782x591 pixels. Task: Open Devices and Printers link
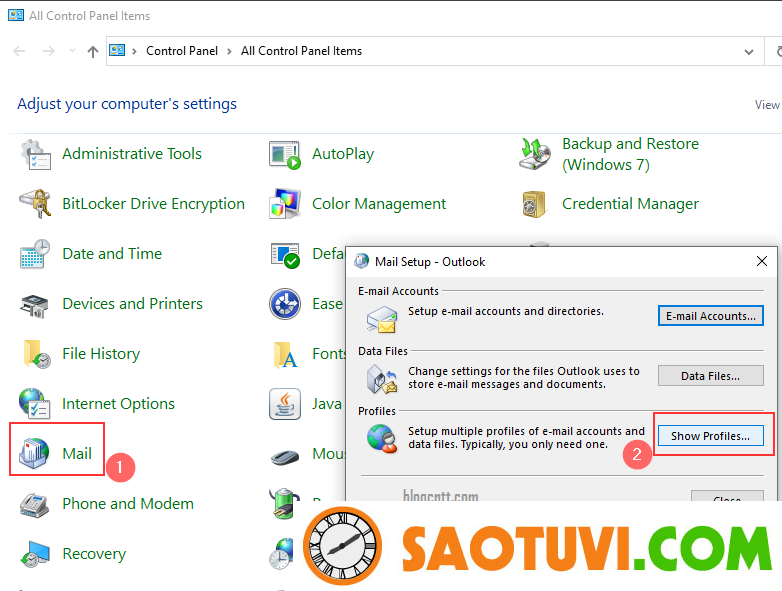tap(133, 304)
